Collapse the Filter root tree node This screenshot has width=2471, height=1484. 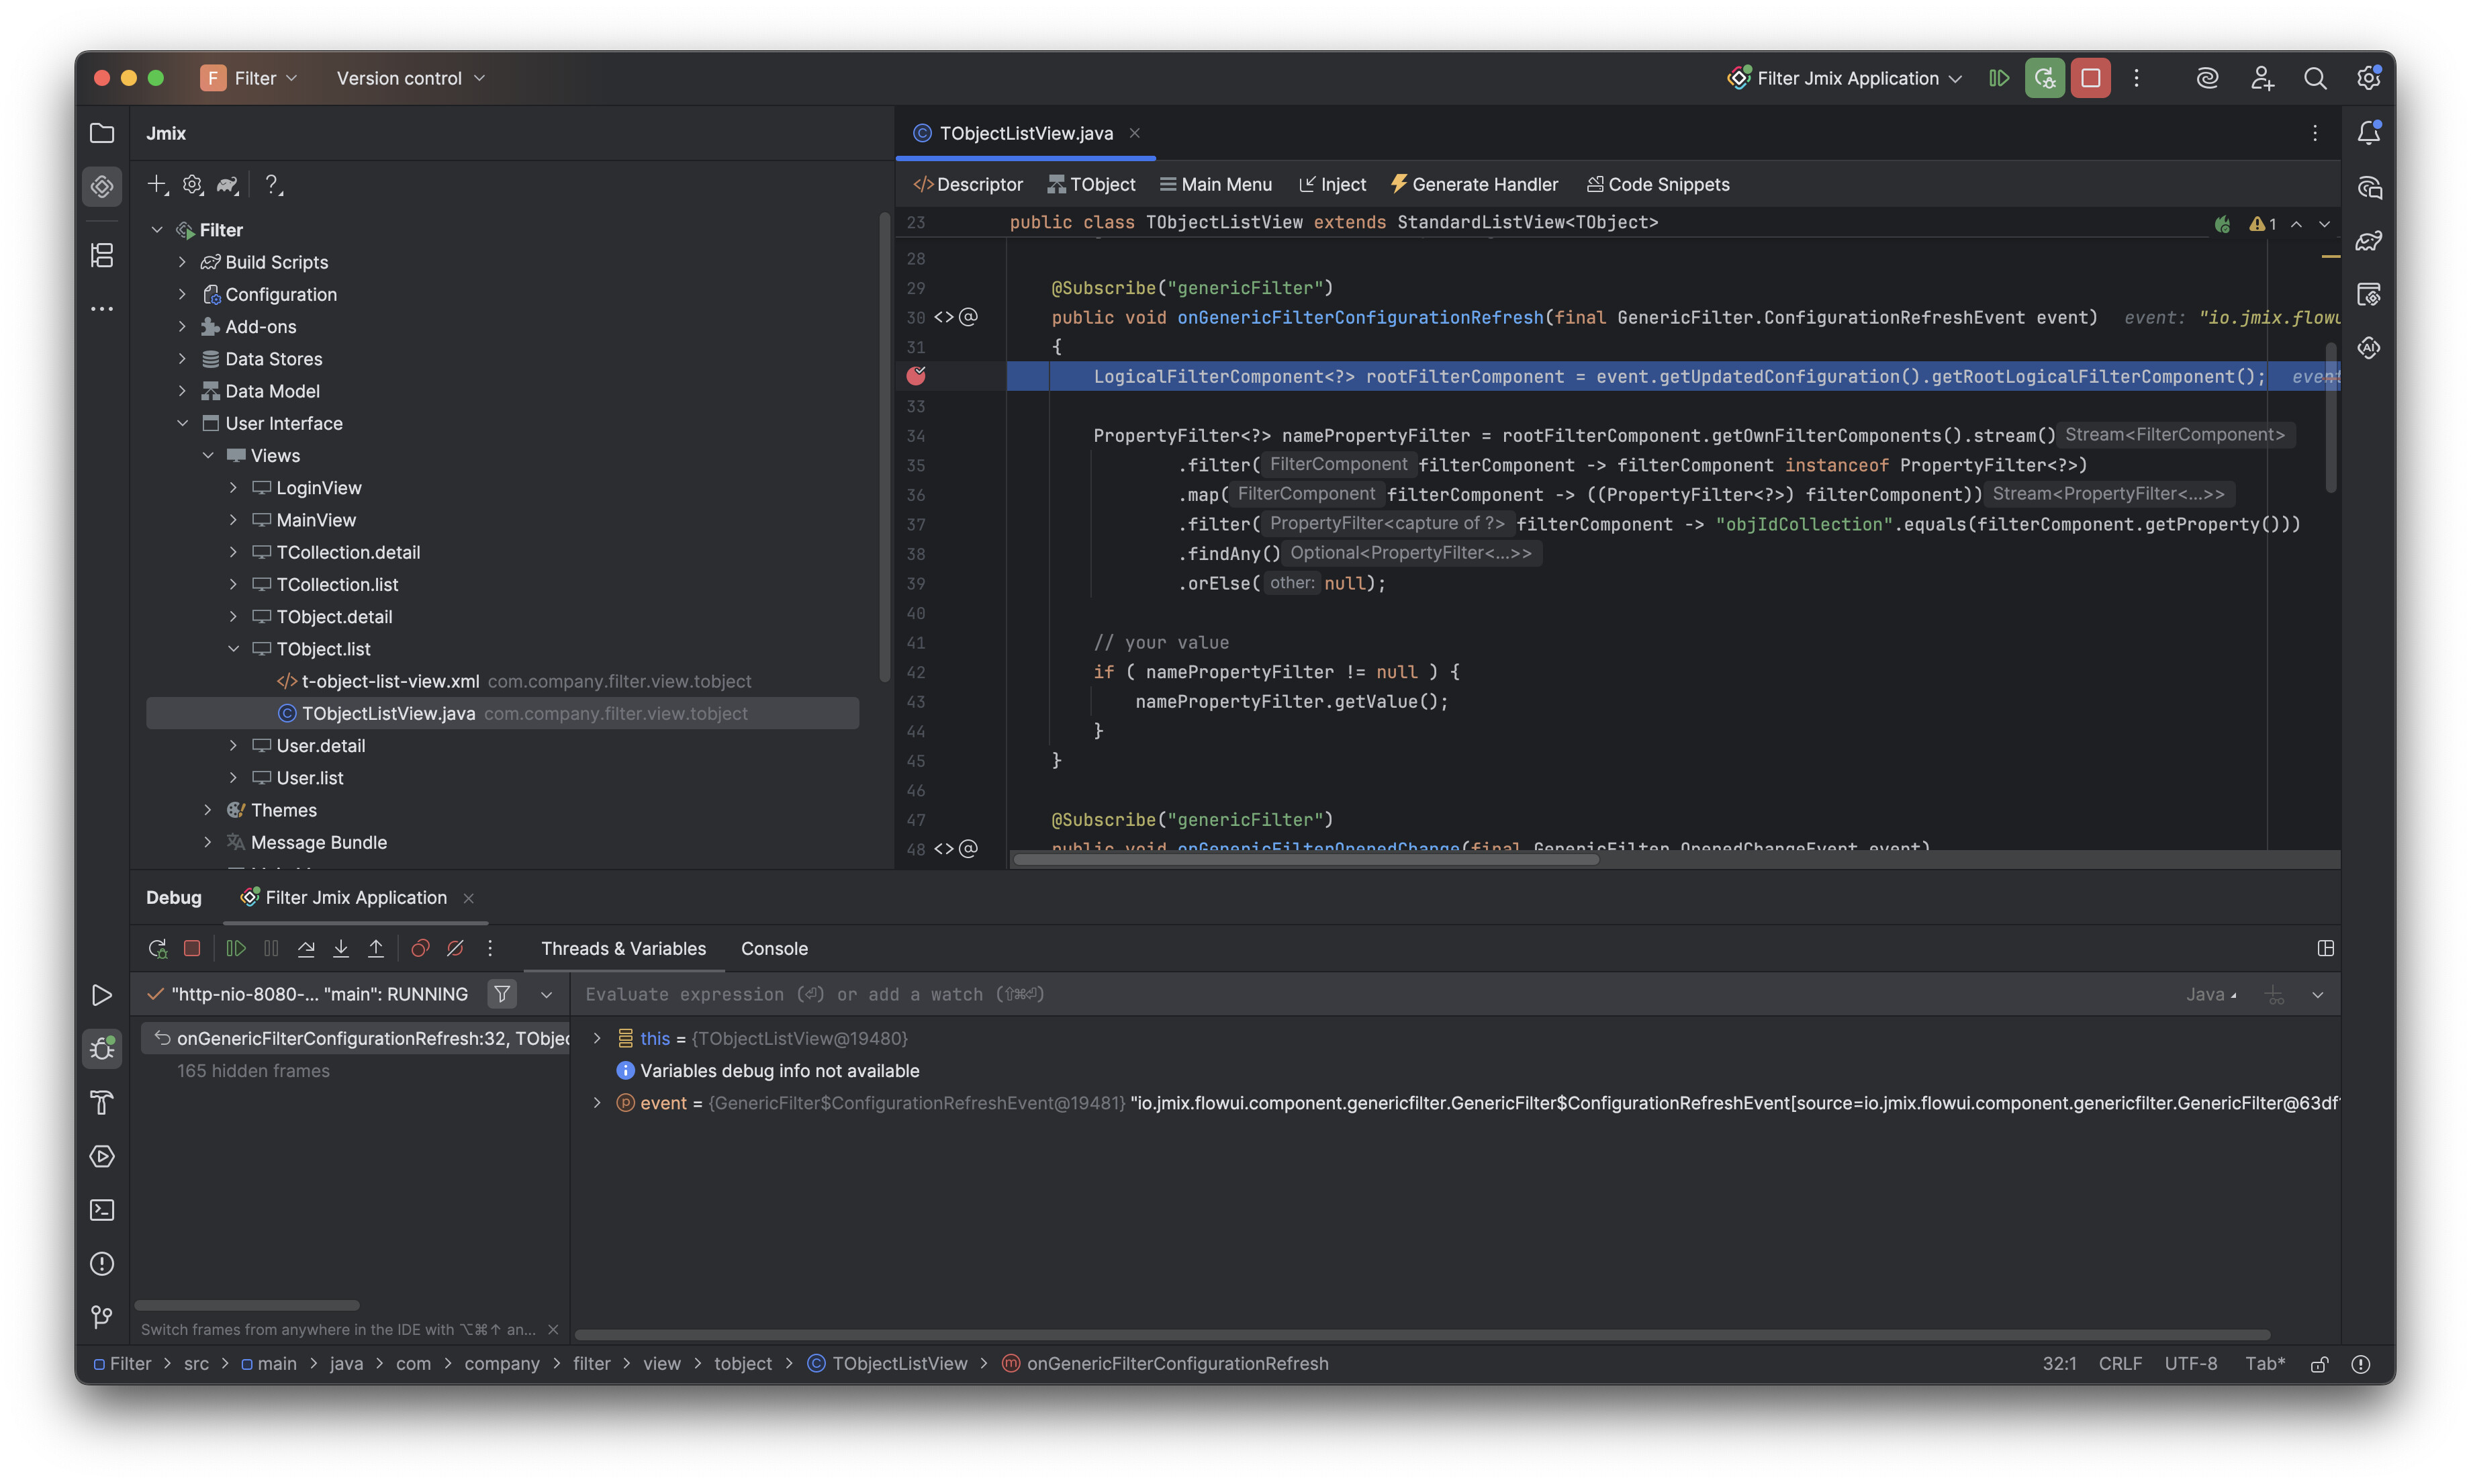(x=157, y=230)
